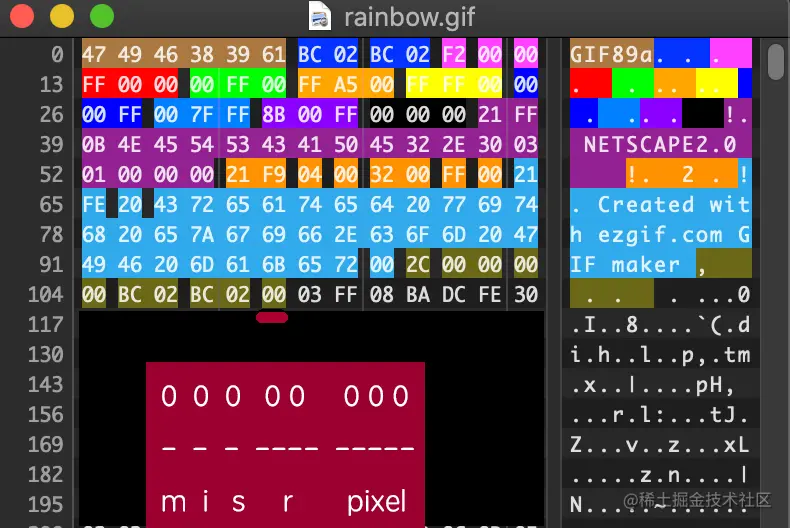This screenshot has height=528, width=790.
Task: Select hex byte BA in row 104
Action: click(x=418, y=294)
